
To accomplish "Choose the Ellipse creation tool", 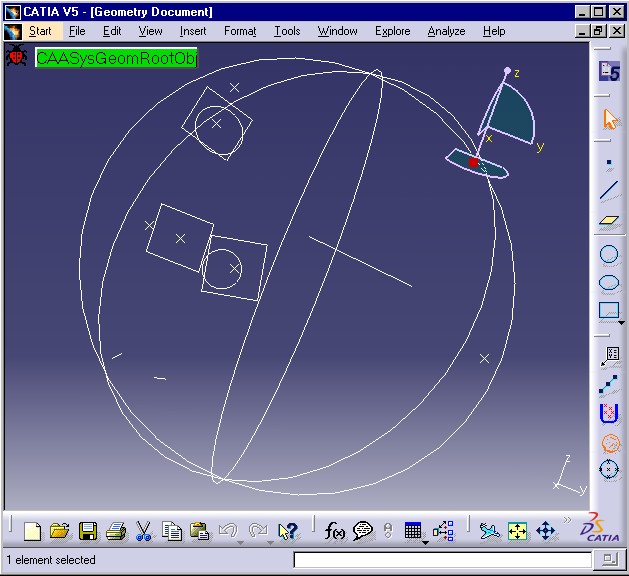I will (x=609, y=282).
